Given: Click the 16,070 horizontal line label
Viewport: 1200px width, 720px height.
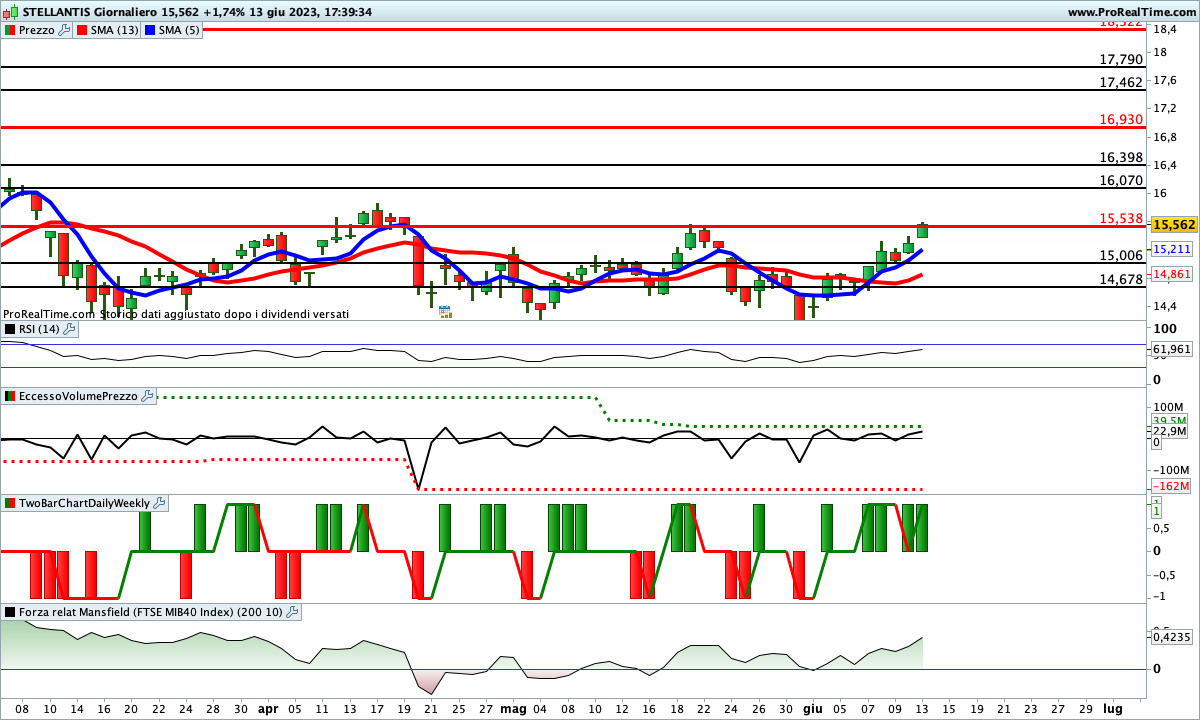Looking at the screenshot, I should [x=1120, y=180].
